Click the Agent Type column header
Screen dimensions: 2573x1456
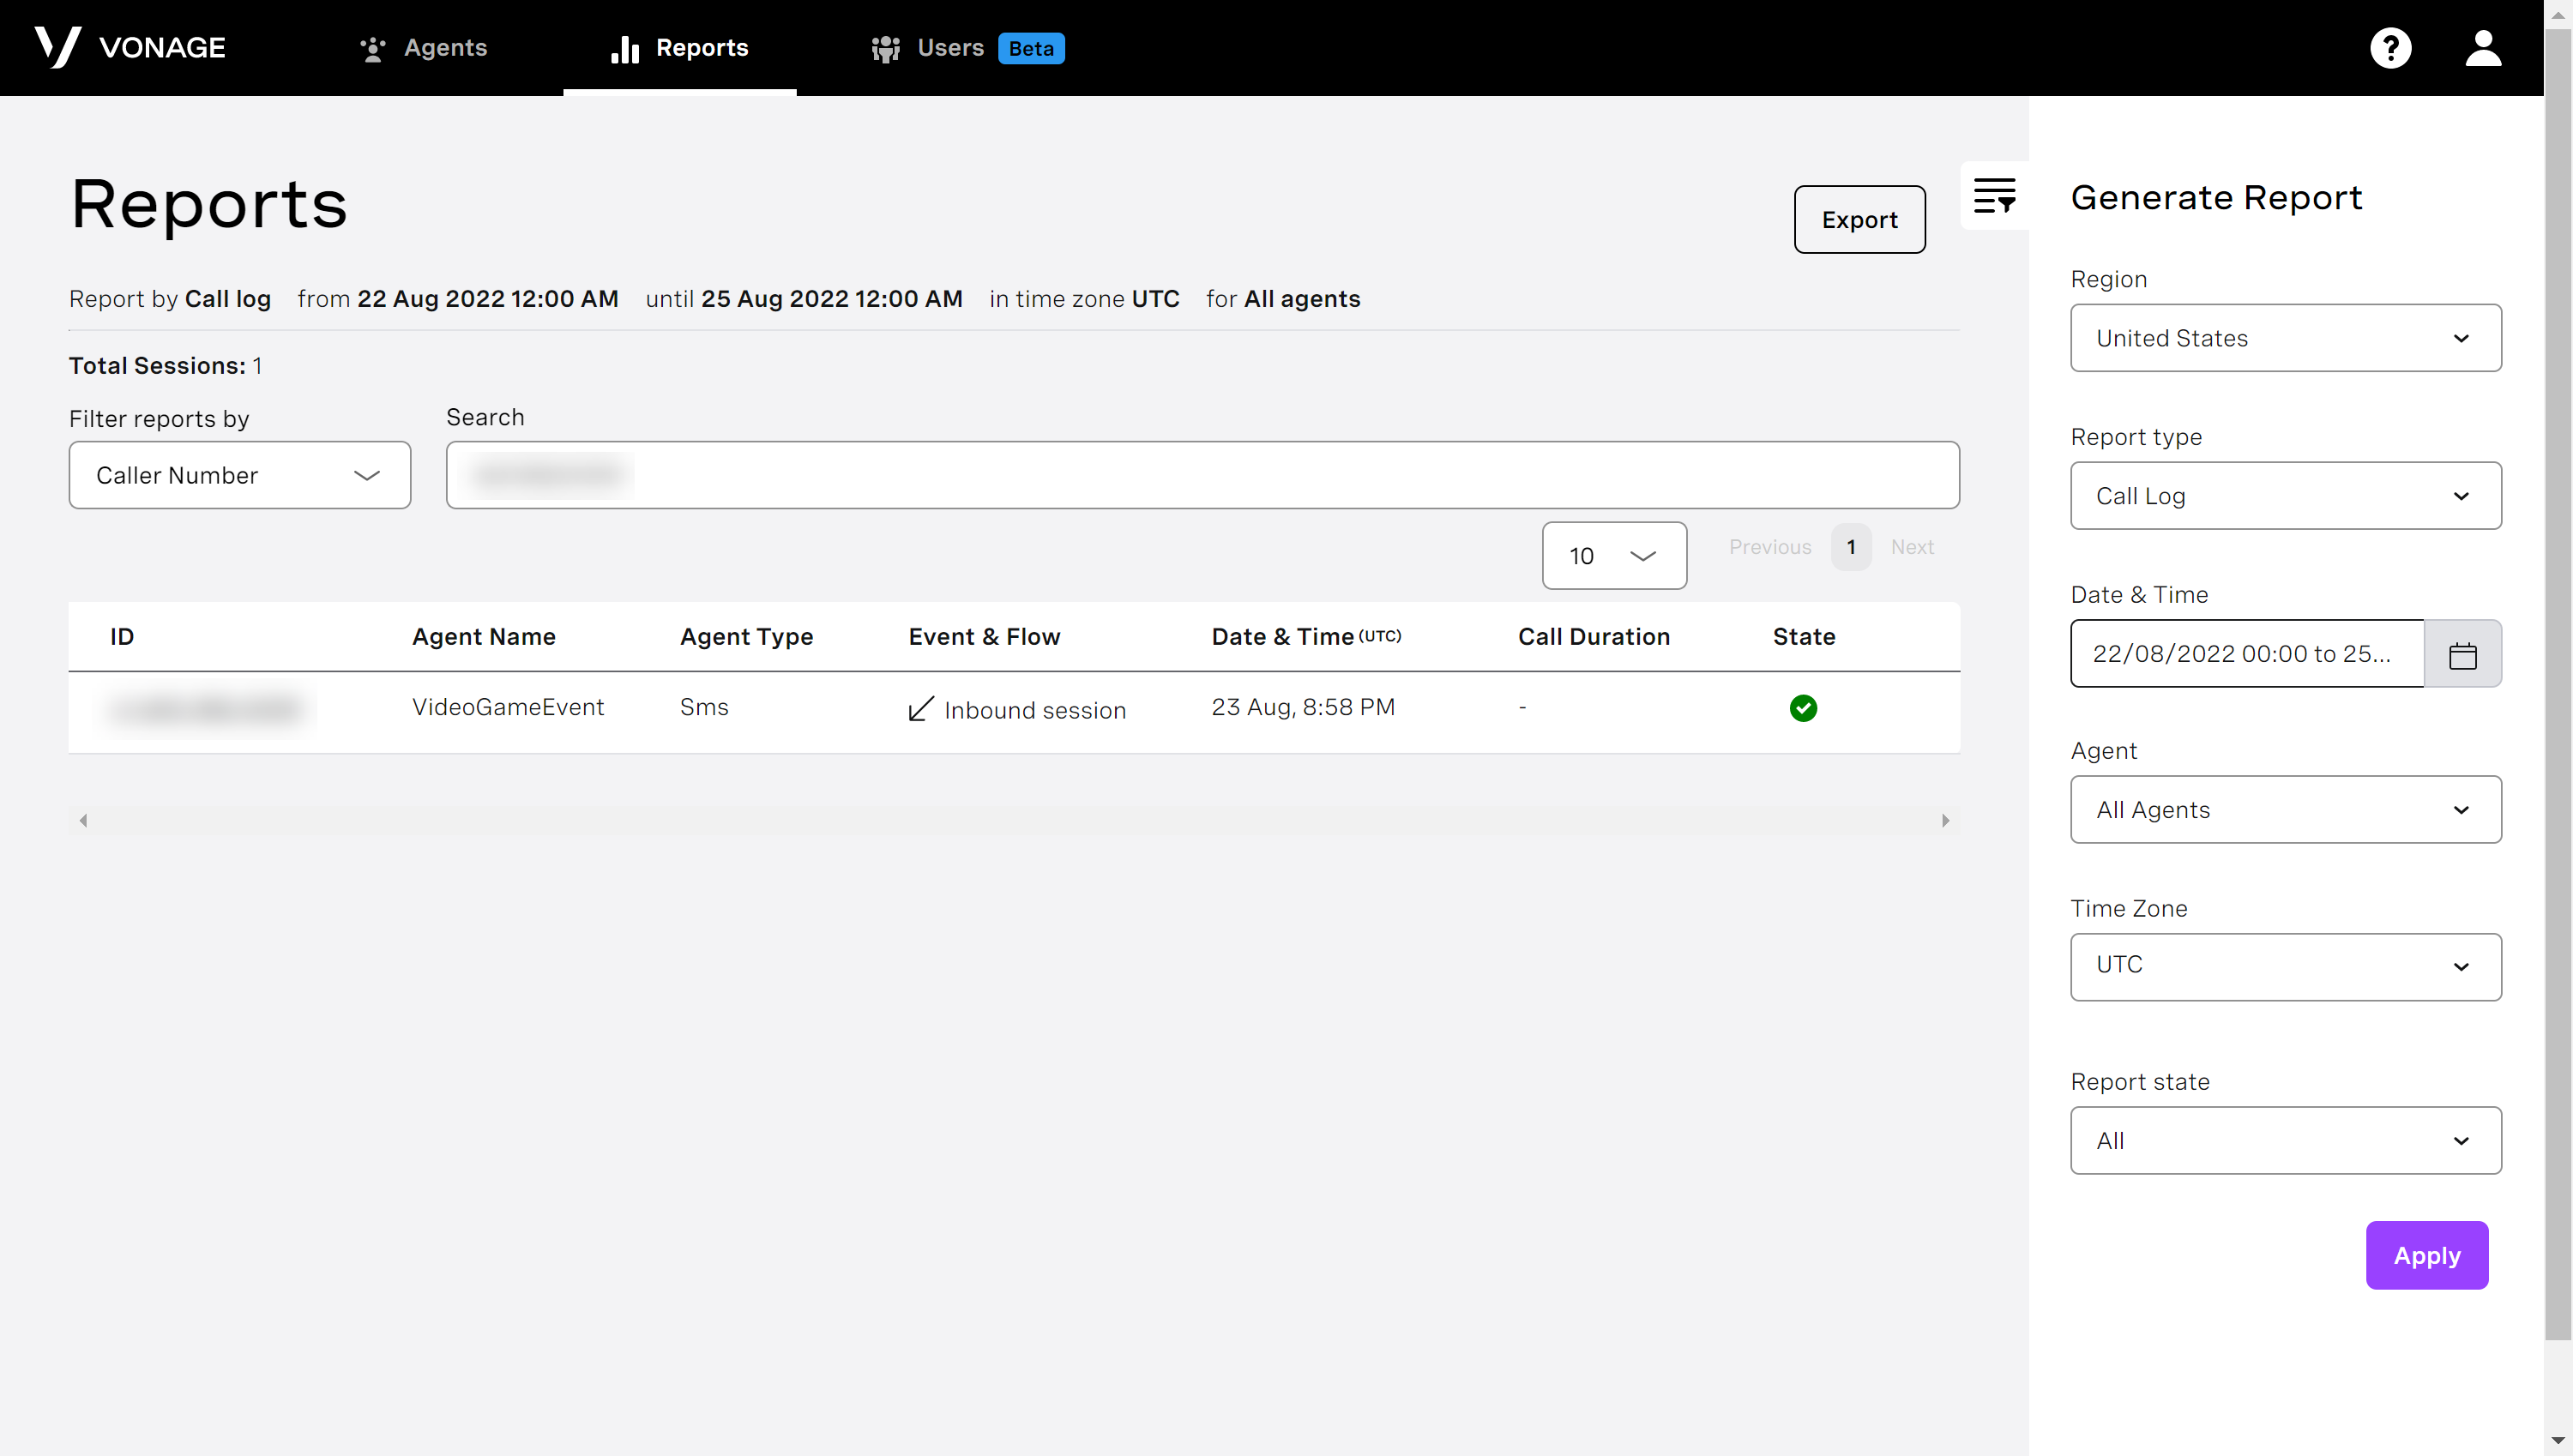click(x=747, y=637)
